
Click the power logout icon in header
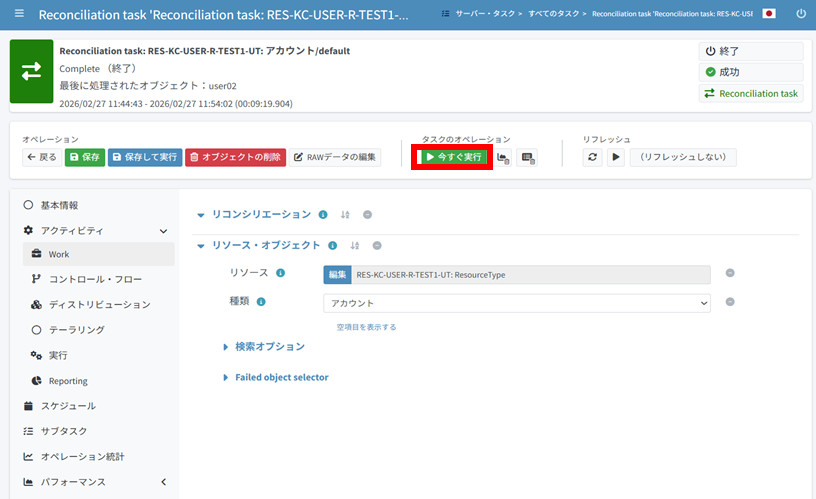(801, 14)
